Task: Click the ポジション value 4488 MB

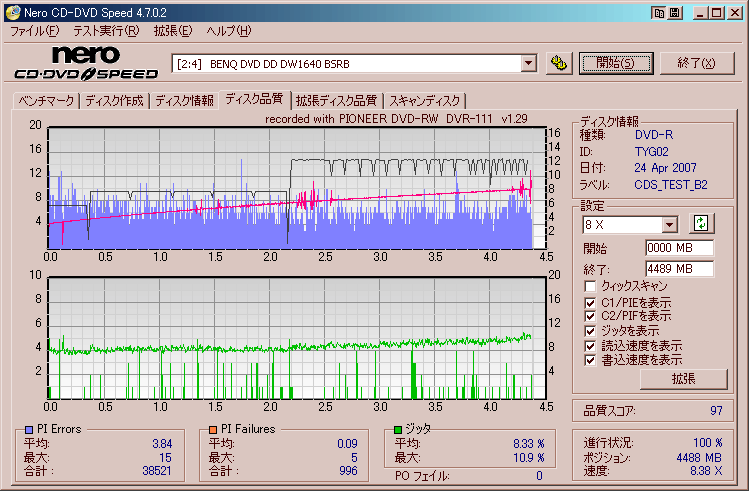Action: coord(699,458)
